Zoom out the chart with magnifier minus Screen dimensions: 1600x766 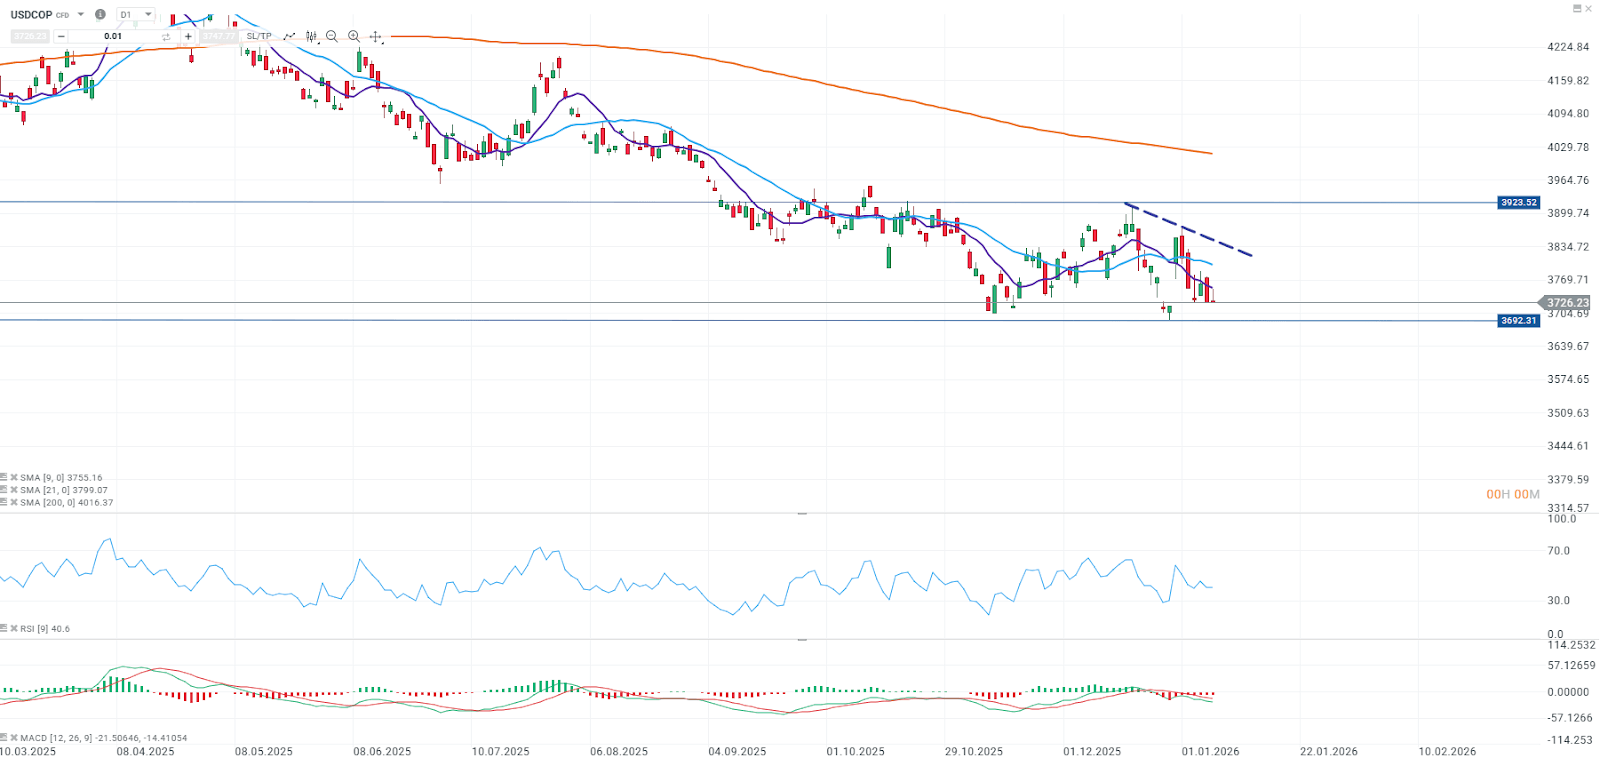(332, 36)
